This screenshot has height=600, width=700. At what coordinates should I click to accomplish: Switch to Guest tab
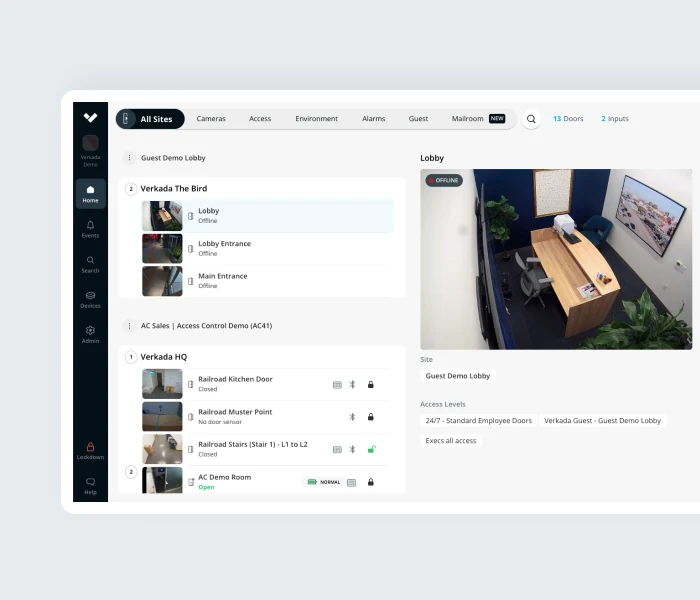tap(418, 119)
